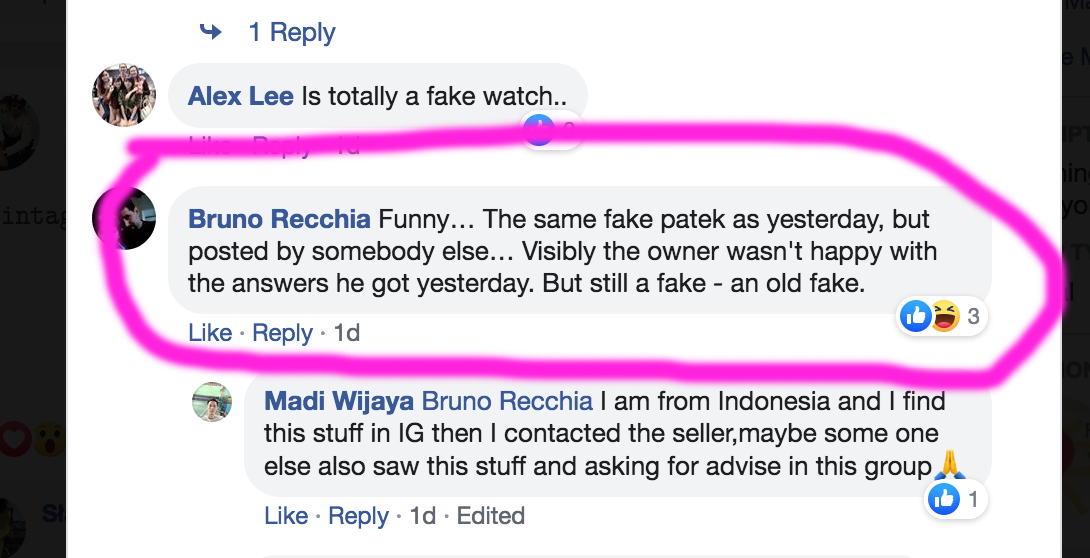Open Alex Lee's profile picture
Viewport: 1090px width, 558px height.
pyautogui.click(x=124, y=95)
